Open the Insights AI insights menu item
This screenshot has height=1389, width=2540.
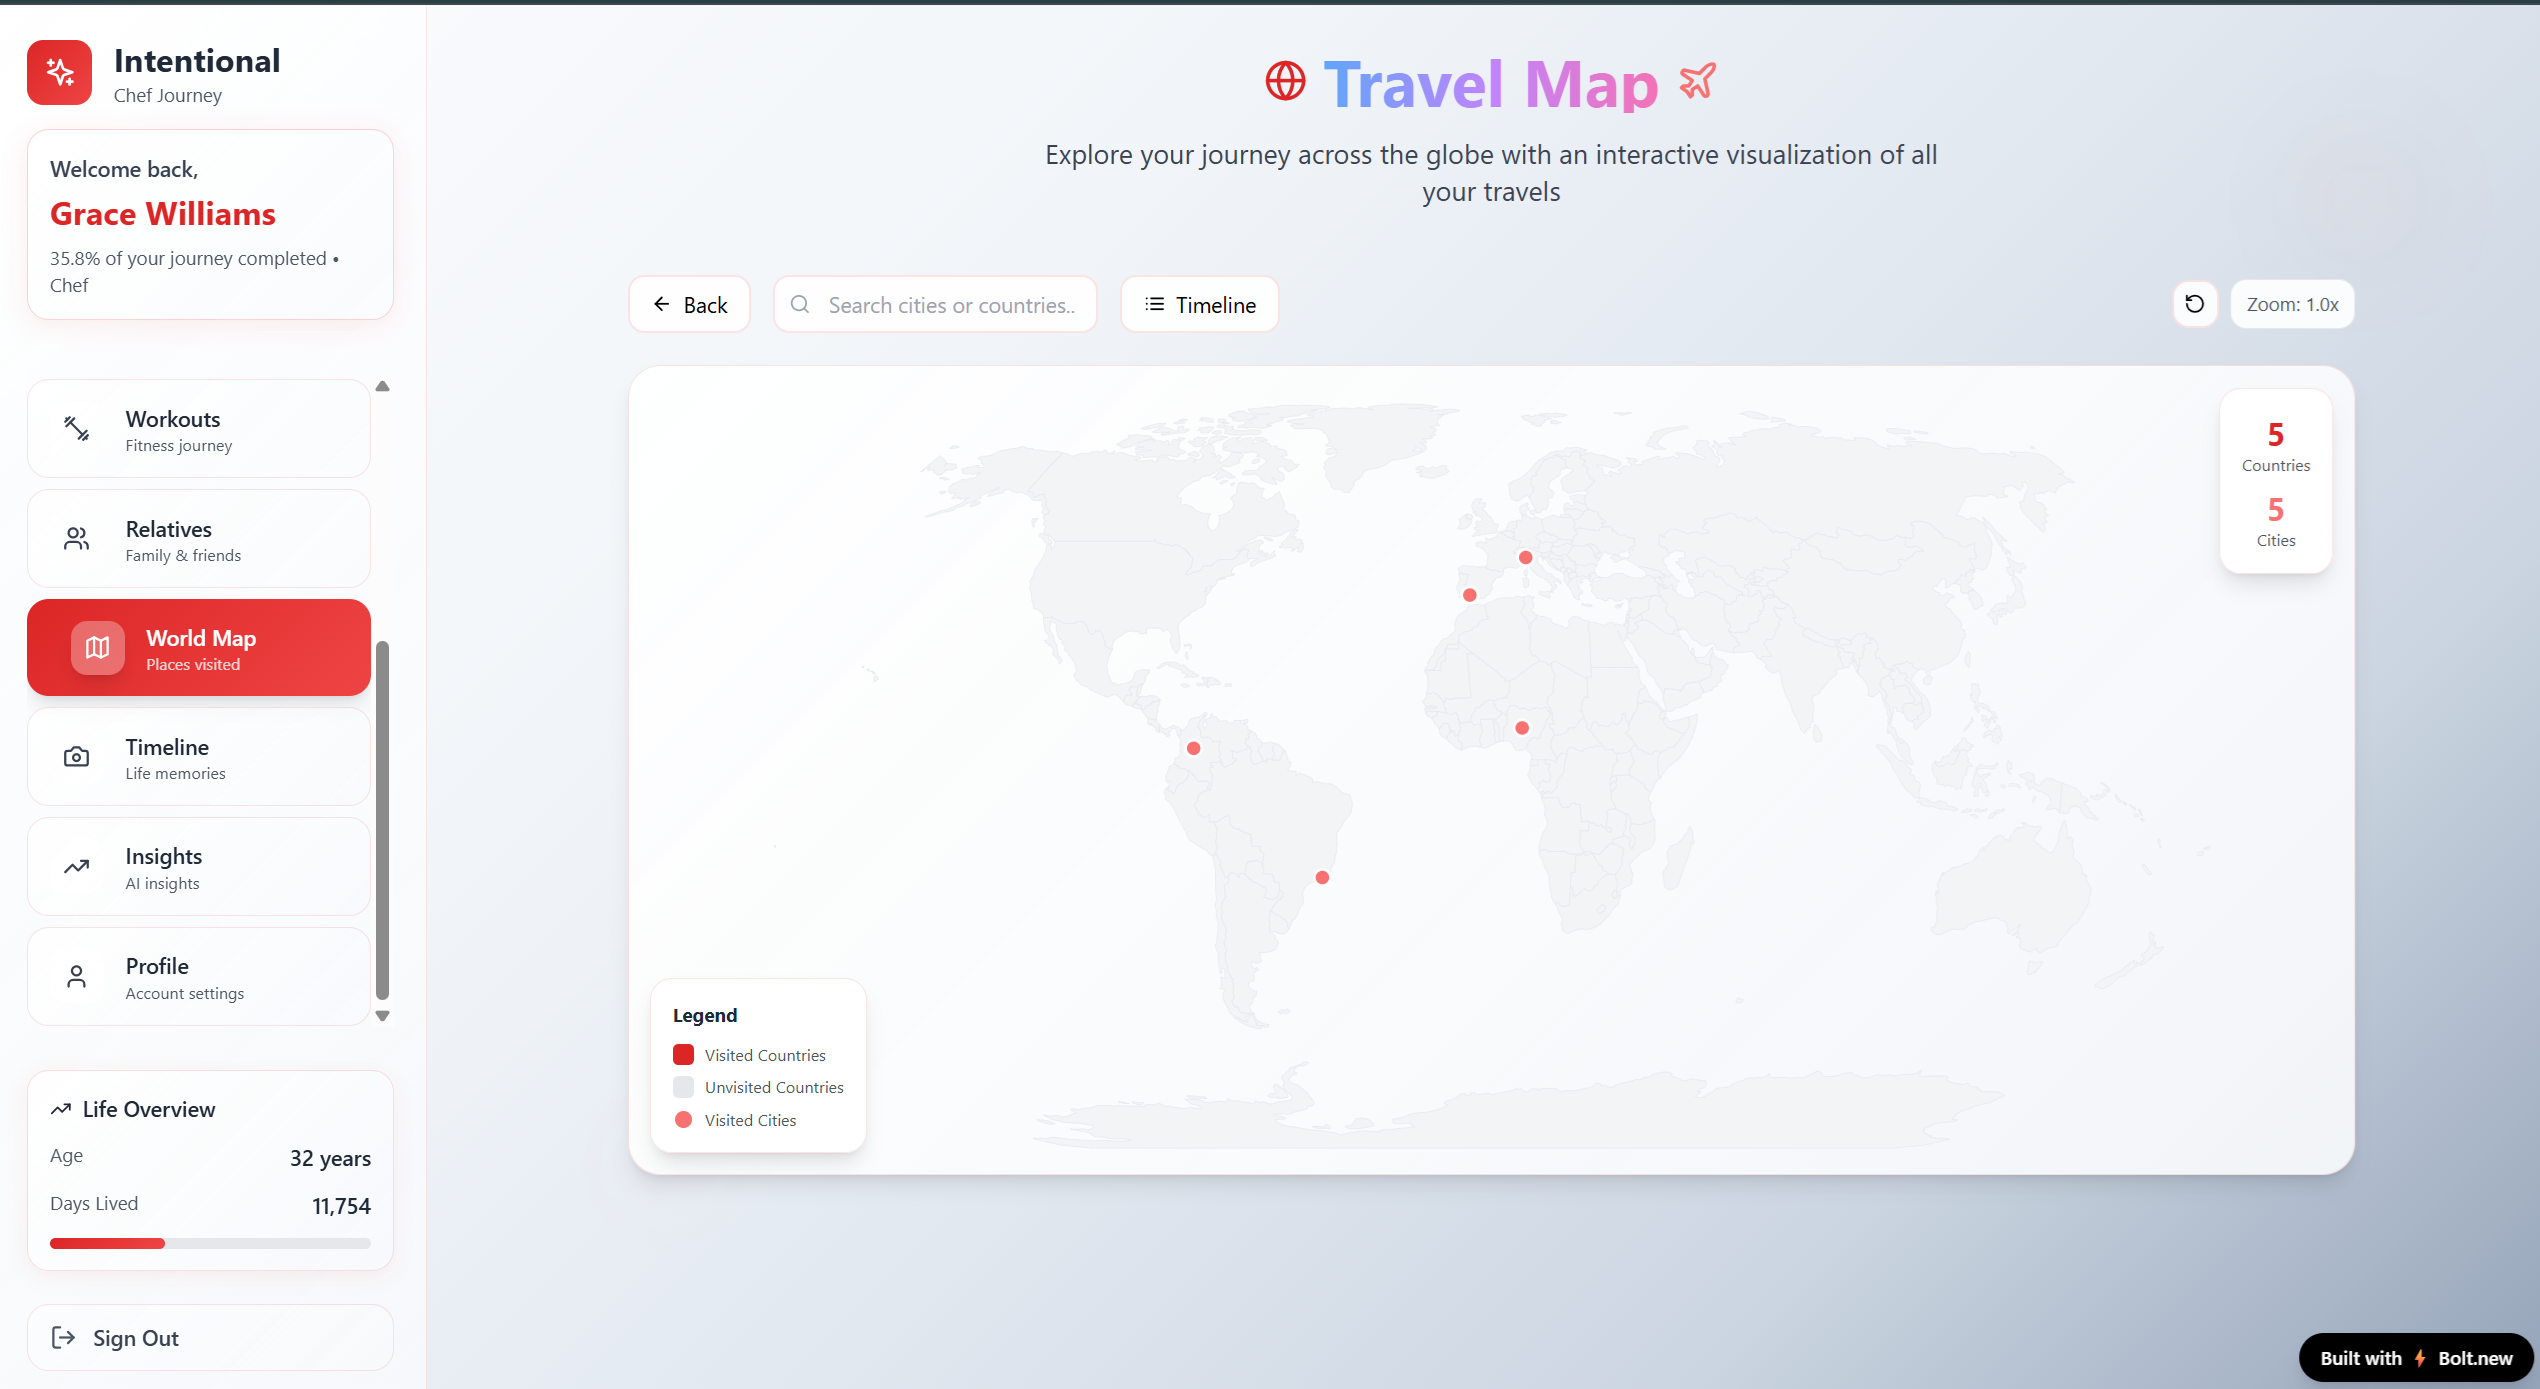pos(199,867)
